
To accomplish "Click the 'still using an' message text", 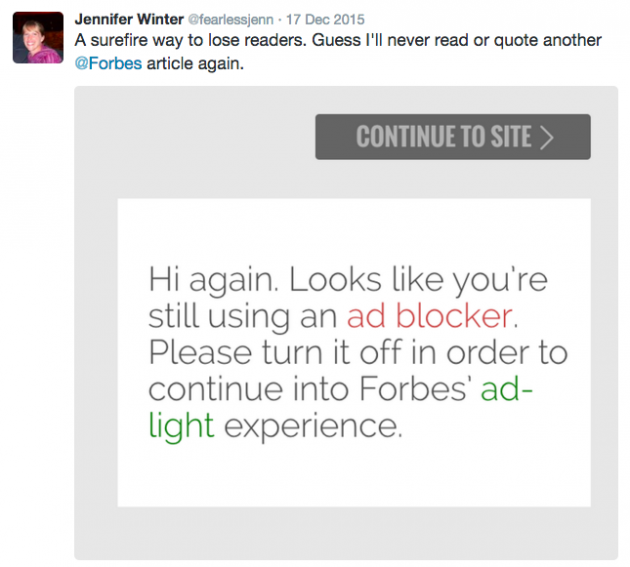I will (x=243, y=317).
